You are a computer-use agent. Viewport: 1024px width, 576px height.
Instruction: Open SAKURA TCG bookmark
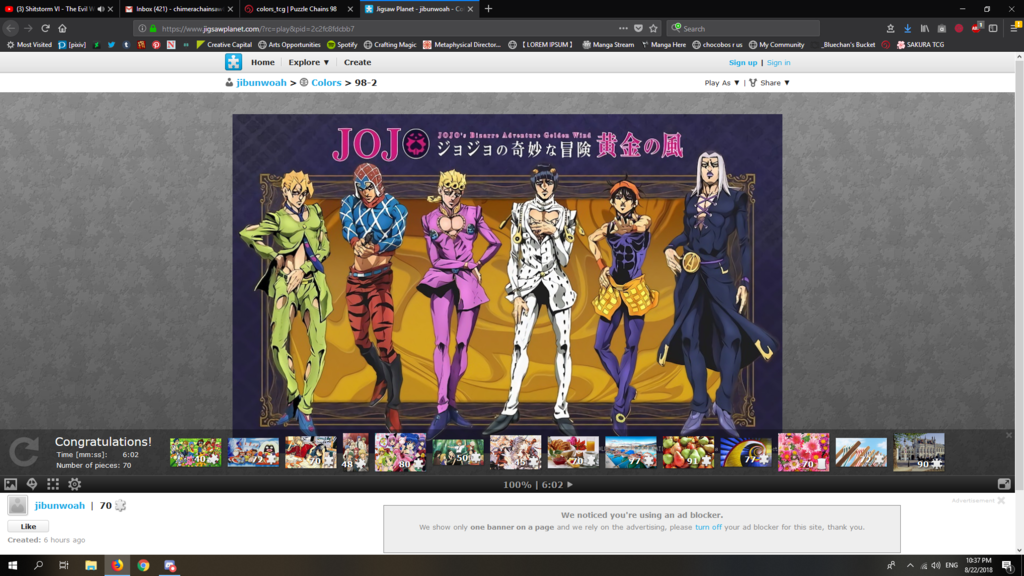click(920, 44)
